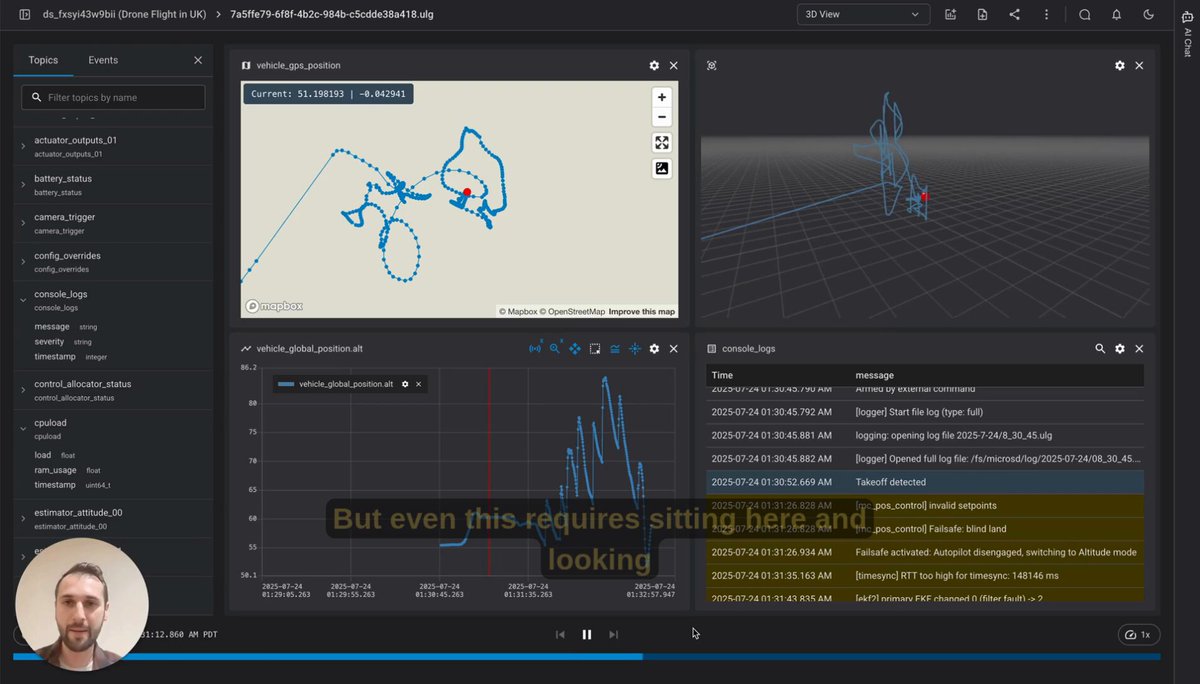Image resolution: width=1200 pixels, height=684 pixels.
Task: Open legend series vehicle_global_position.alt settings gear
Action: click(x=405, y=384)
